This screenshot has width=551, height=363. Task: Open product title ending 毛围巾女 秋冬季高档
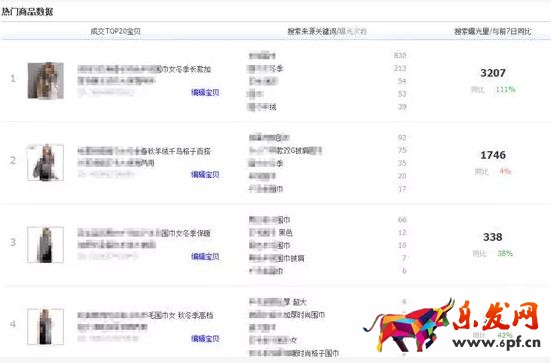[x=145, y=316]
